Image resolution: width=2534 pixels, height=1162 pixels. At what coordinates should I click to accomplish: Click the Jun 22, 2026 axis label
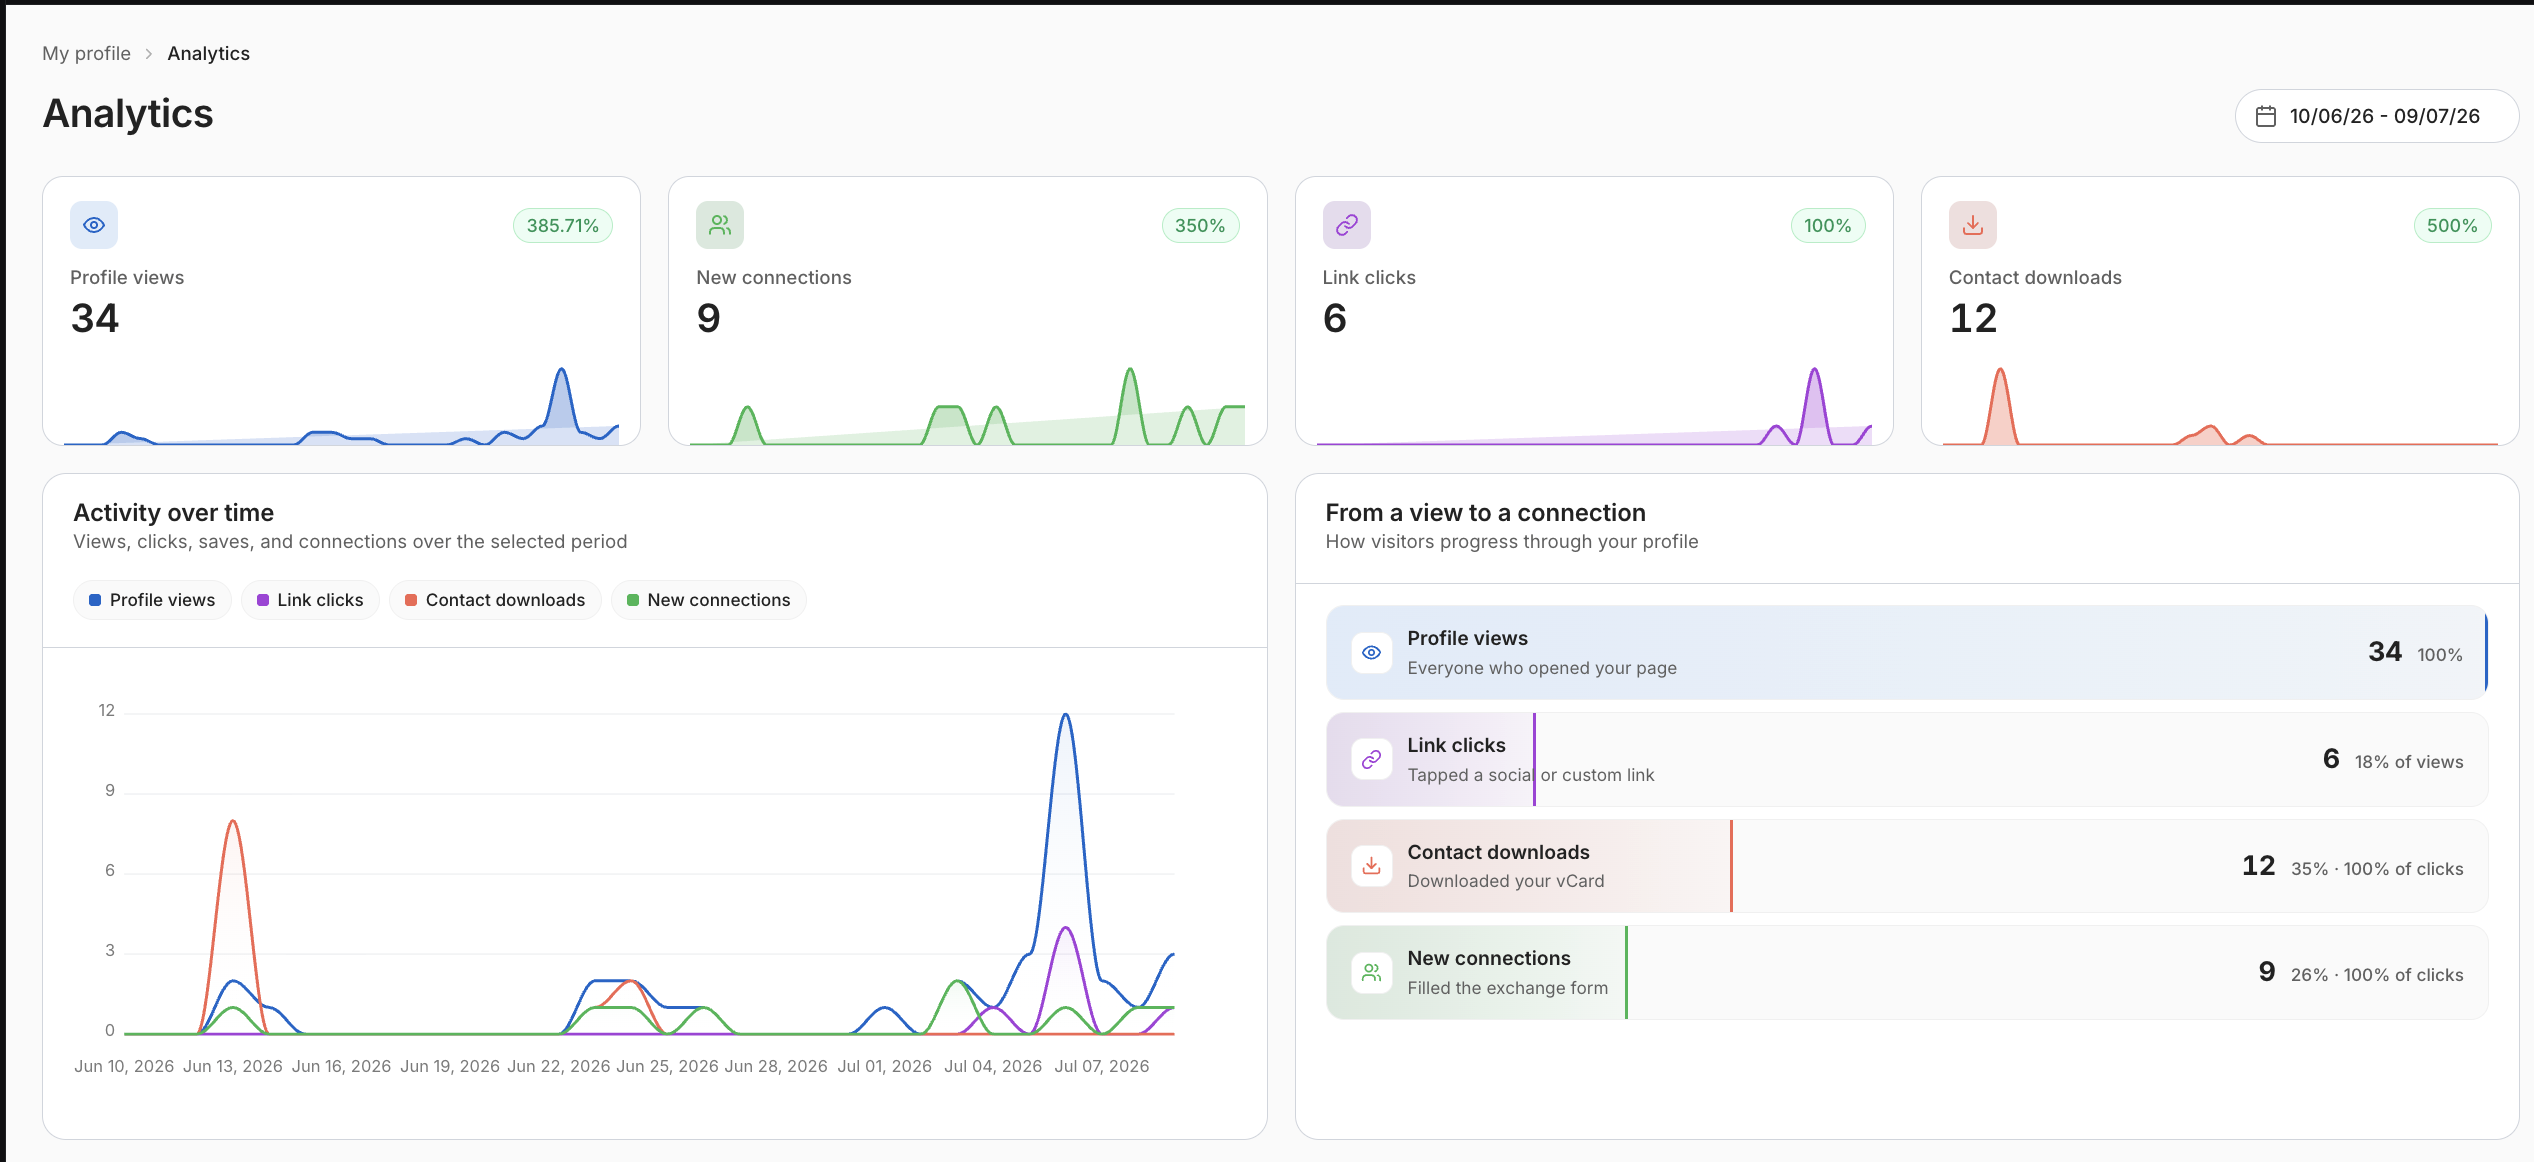pyautogui.click(x=559, y=1066)
